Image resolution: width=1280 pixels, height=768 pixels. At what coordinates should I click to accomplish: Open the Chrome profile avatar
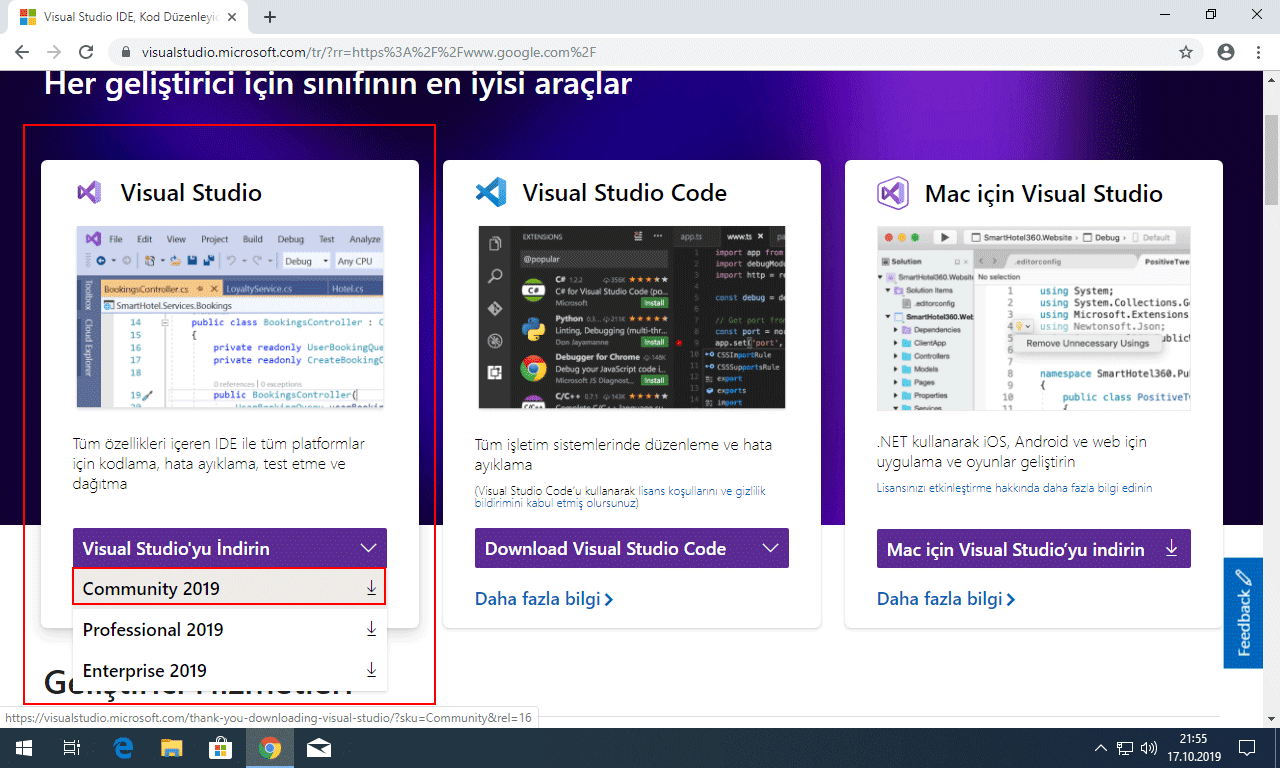pos(1226,52)
